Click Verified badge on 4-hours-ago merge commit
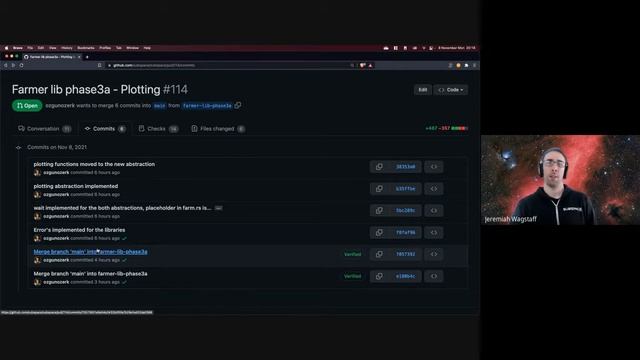 (352, 254)
